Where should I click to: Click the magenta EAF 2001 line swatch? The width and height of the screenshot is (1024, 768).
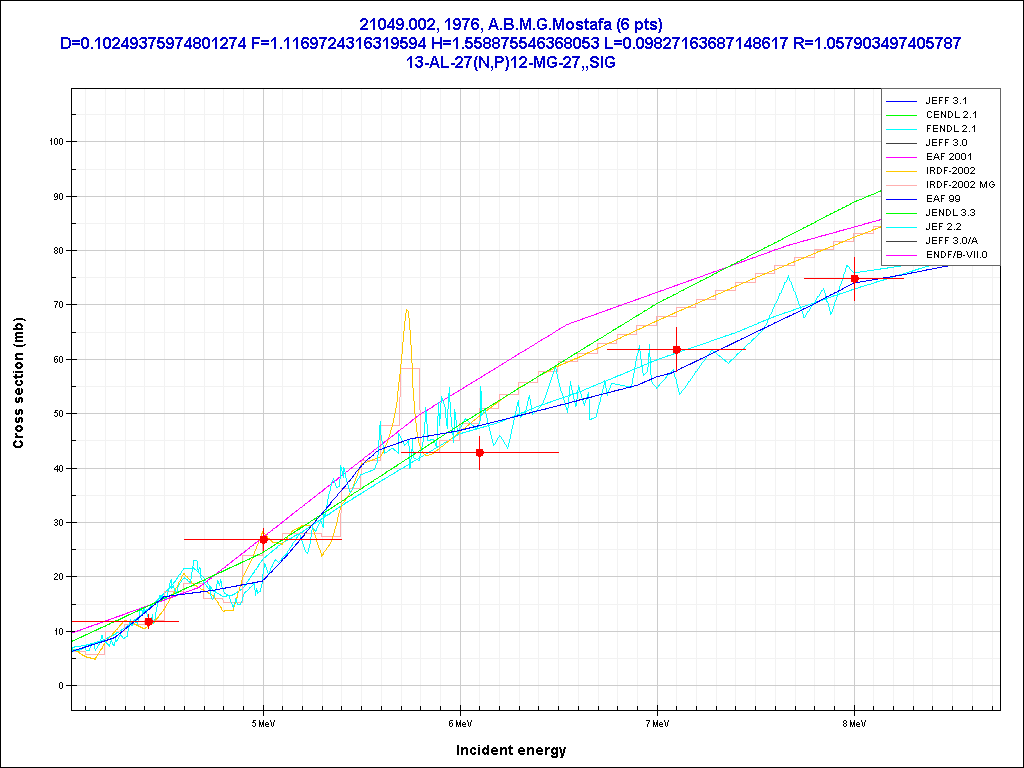click(x=902, y=157)
